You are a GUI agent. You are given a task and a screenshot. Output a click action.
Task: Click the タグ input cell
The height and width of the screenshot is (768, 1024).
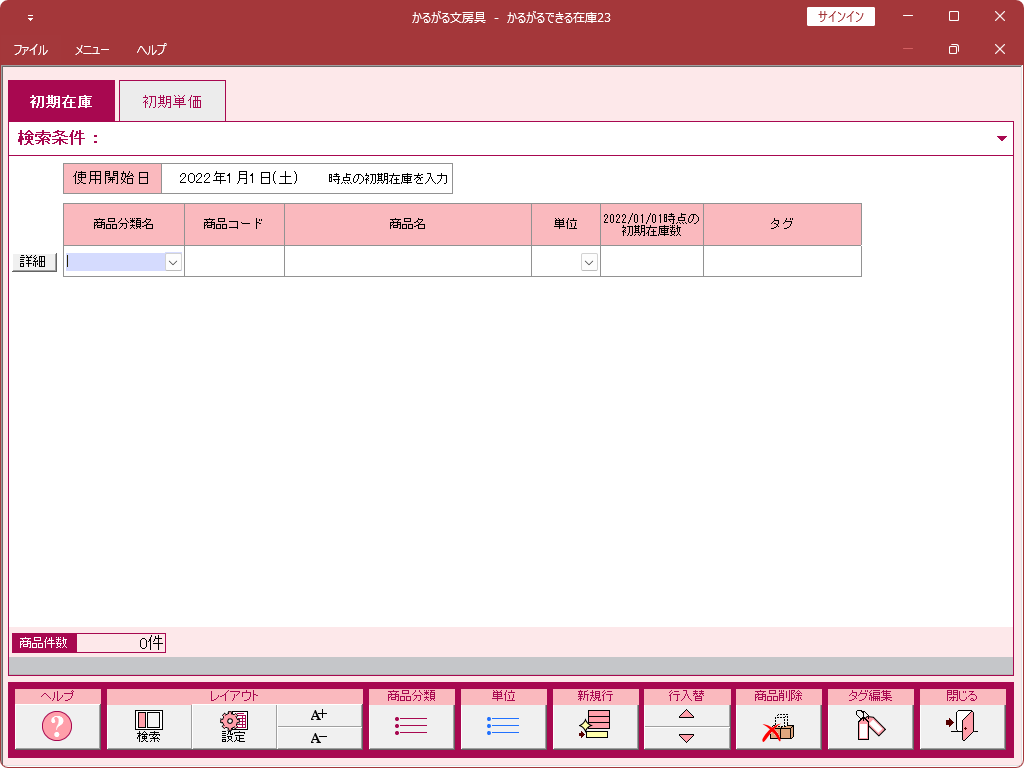(x=782, y=261)
